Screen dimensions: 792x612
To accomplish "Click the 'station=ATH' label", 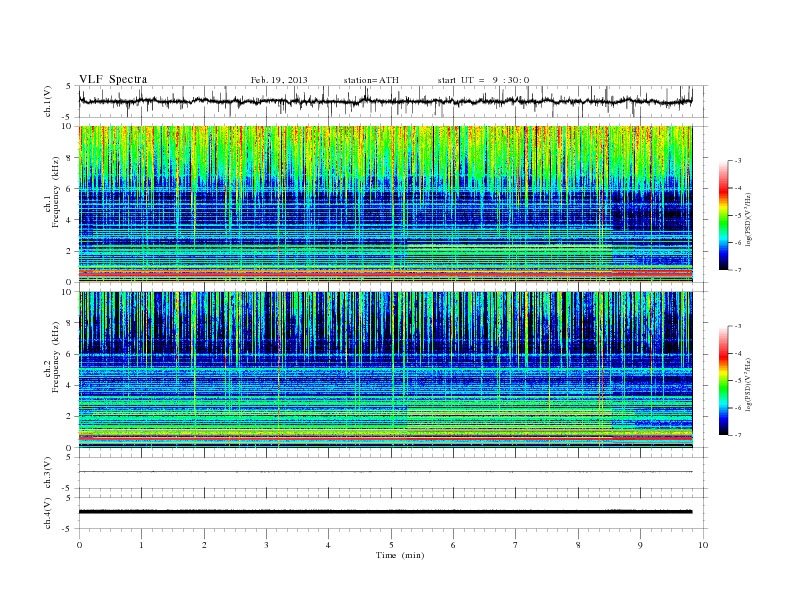I will click(x=371, y=80).
